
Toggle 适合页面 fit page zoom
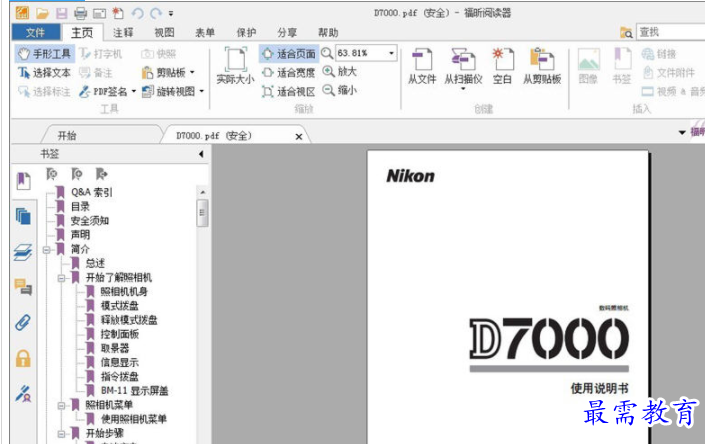tap(289, 54)
